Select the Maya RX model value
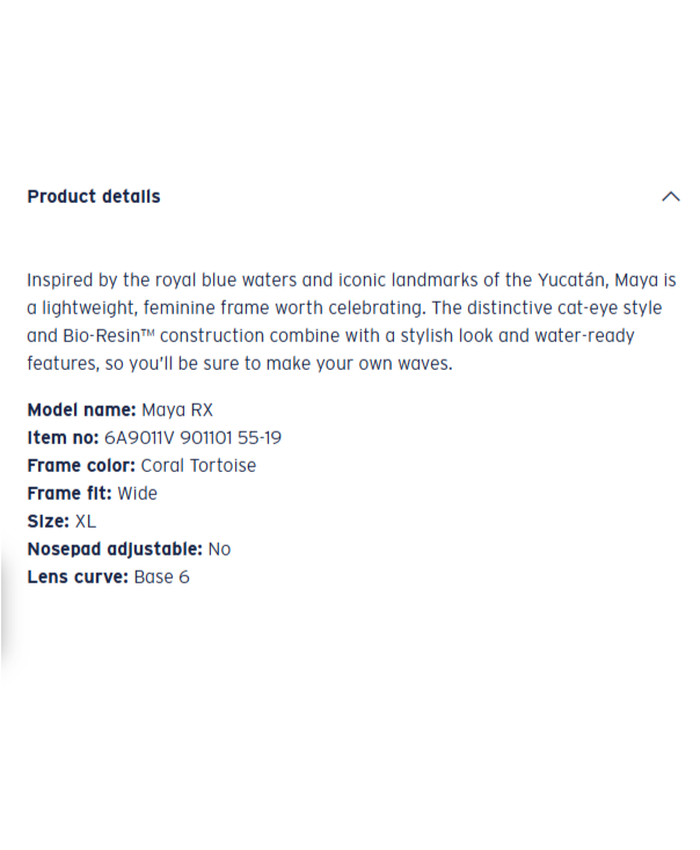Image resolution: width=700 pixels, height=850 pixels. (x=177, y=410)
